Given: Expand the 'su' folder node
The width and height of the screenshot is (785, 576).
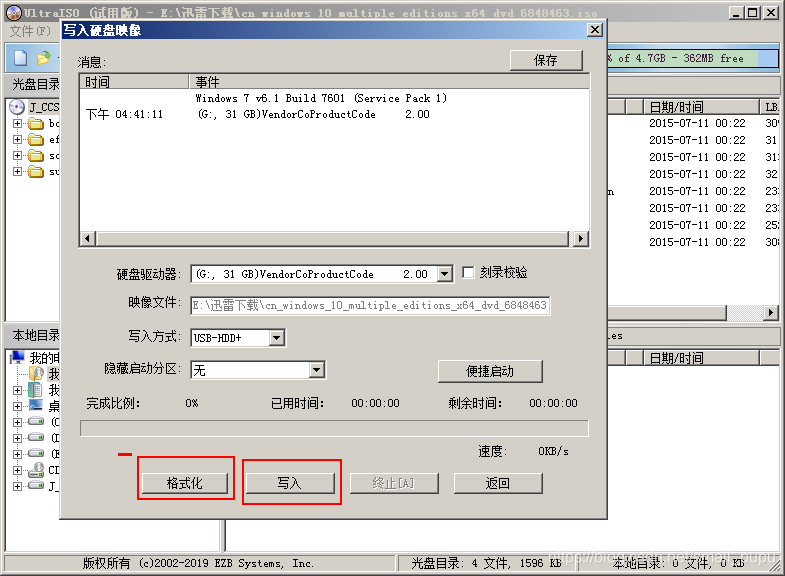Looking at the screenshot, I should [18, 171].
